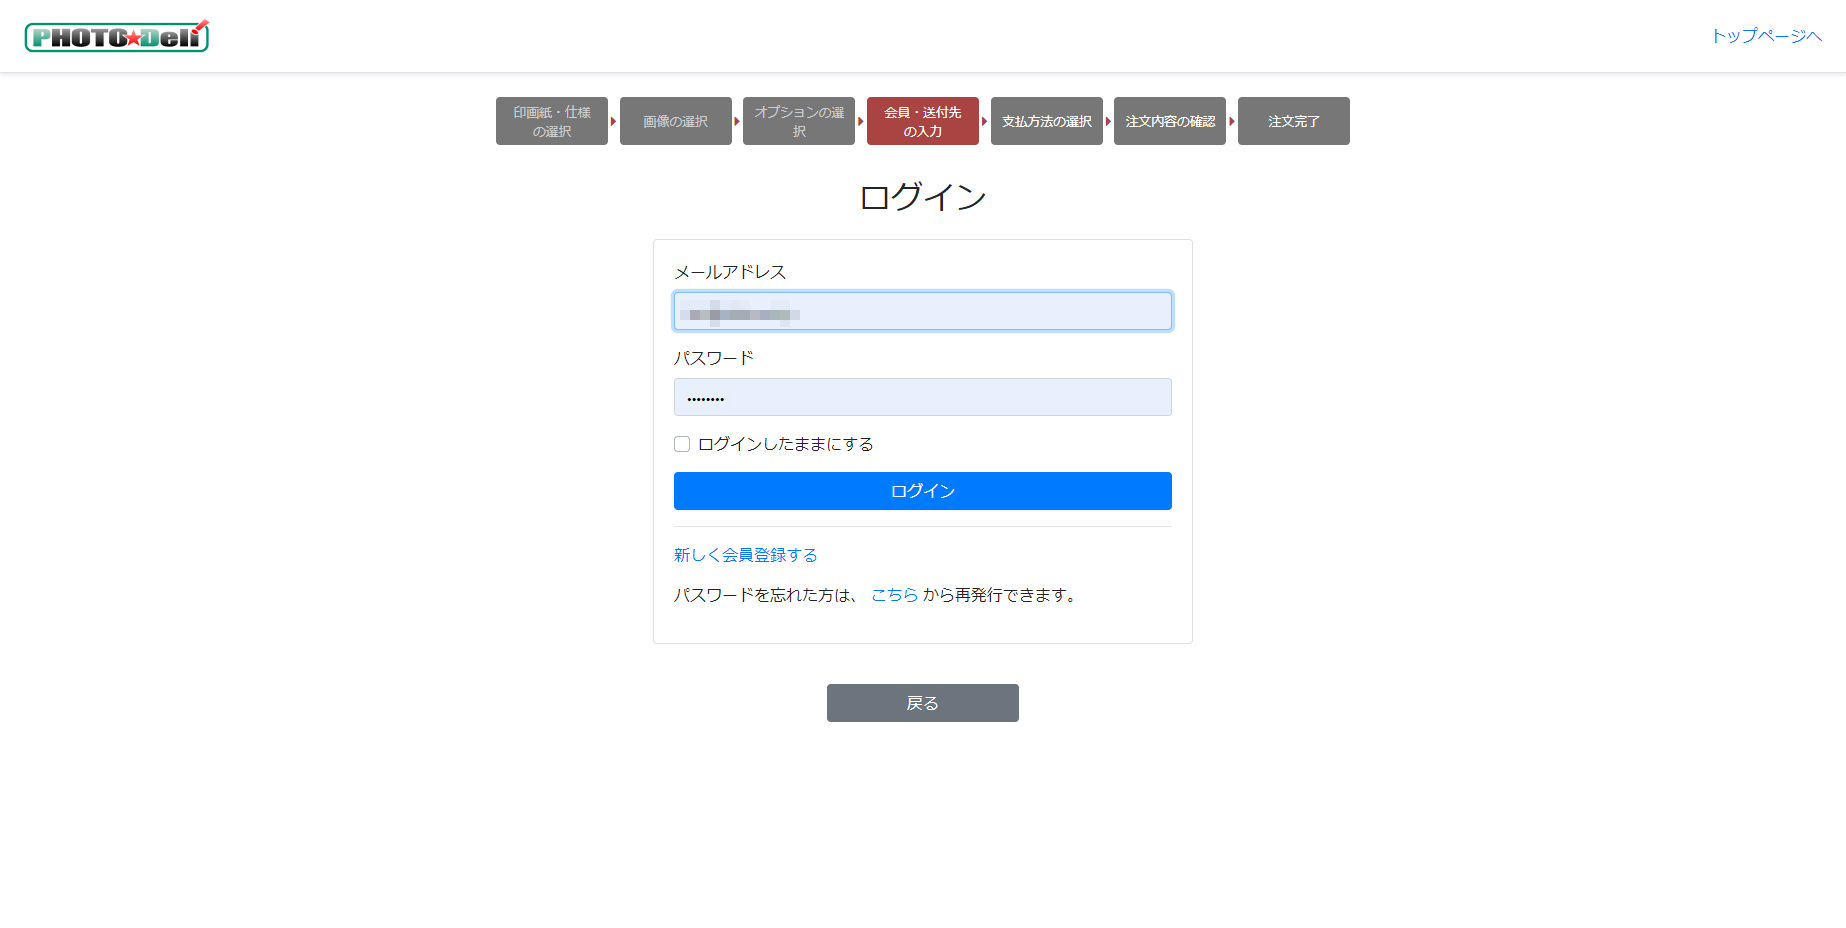Click the arrow after 会員・送付先の入力 step
Image resolution: width=1846 pixels, height=928 pixels.
[x=985, y=121]
